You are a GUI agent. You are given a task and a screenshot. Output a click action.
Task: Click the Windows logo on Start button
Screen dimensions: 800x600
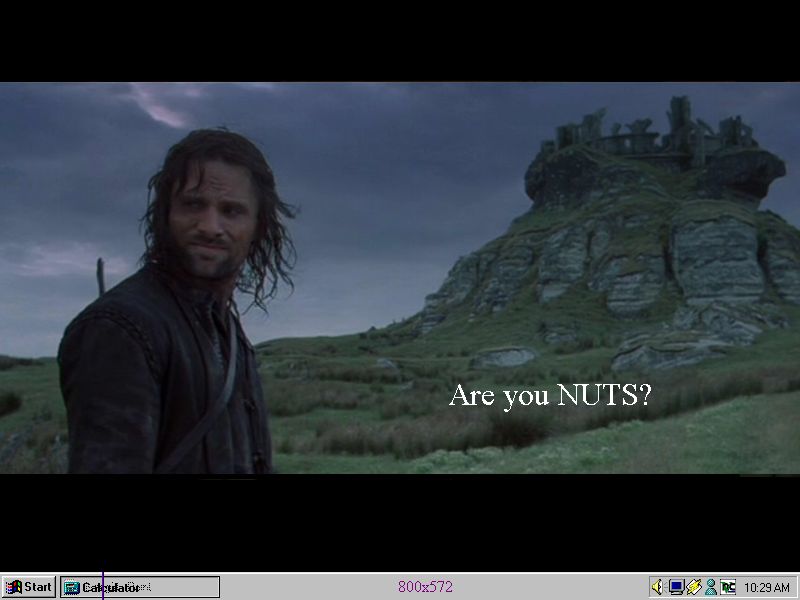coord(14,587)
